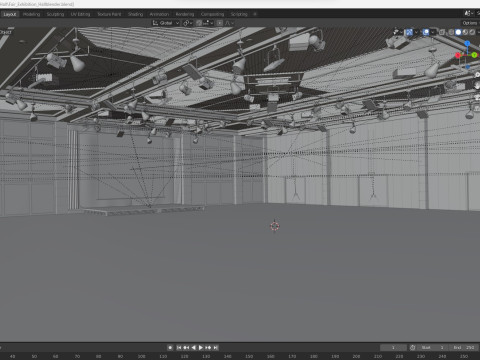Switch perspective/orthographic view icon

(x=477, y=108)
